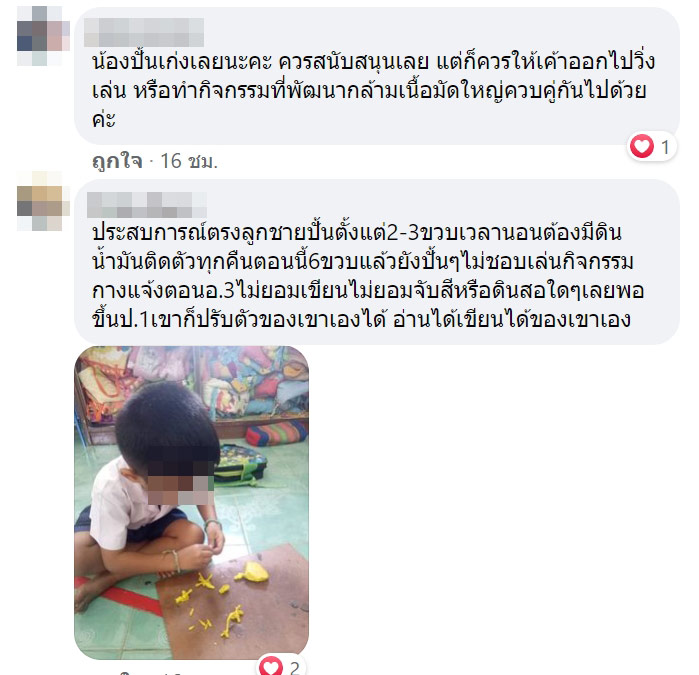The width and height of the screenshot is (699, 675).
Task: Click the ถูกใจ link under first comment
Action: click(x=117, y=161)
